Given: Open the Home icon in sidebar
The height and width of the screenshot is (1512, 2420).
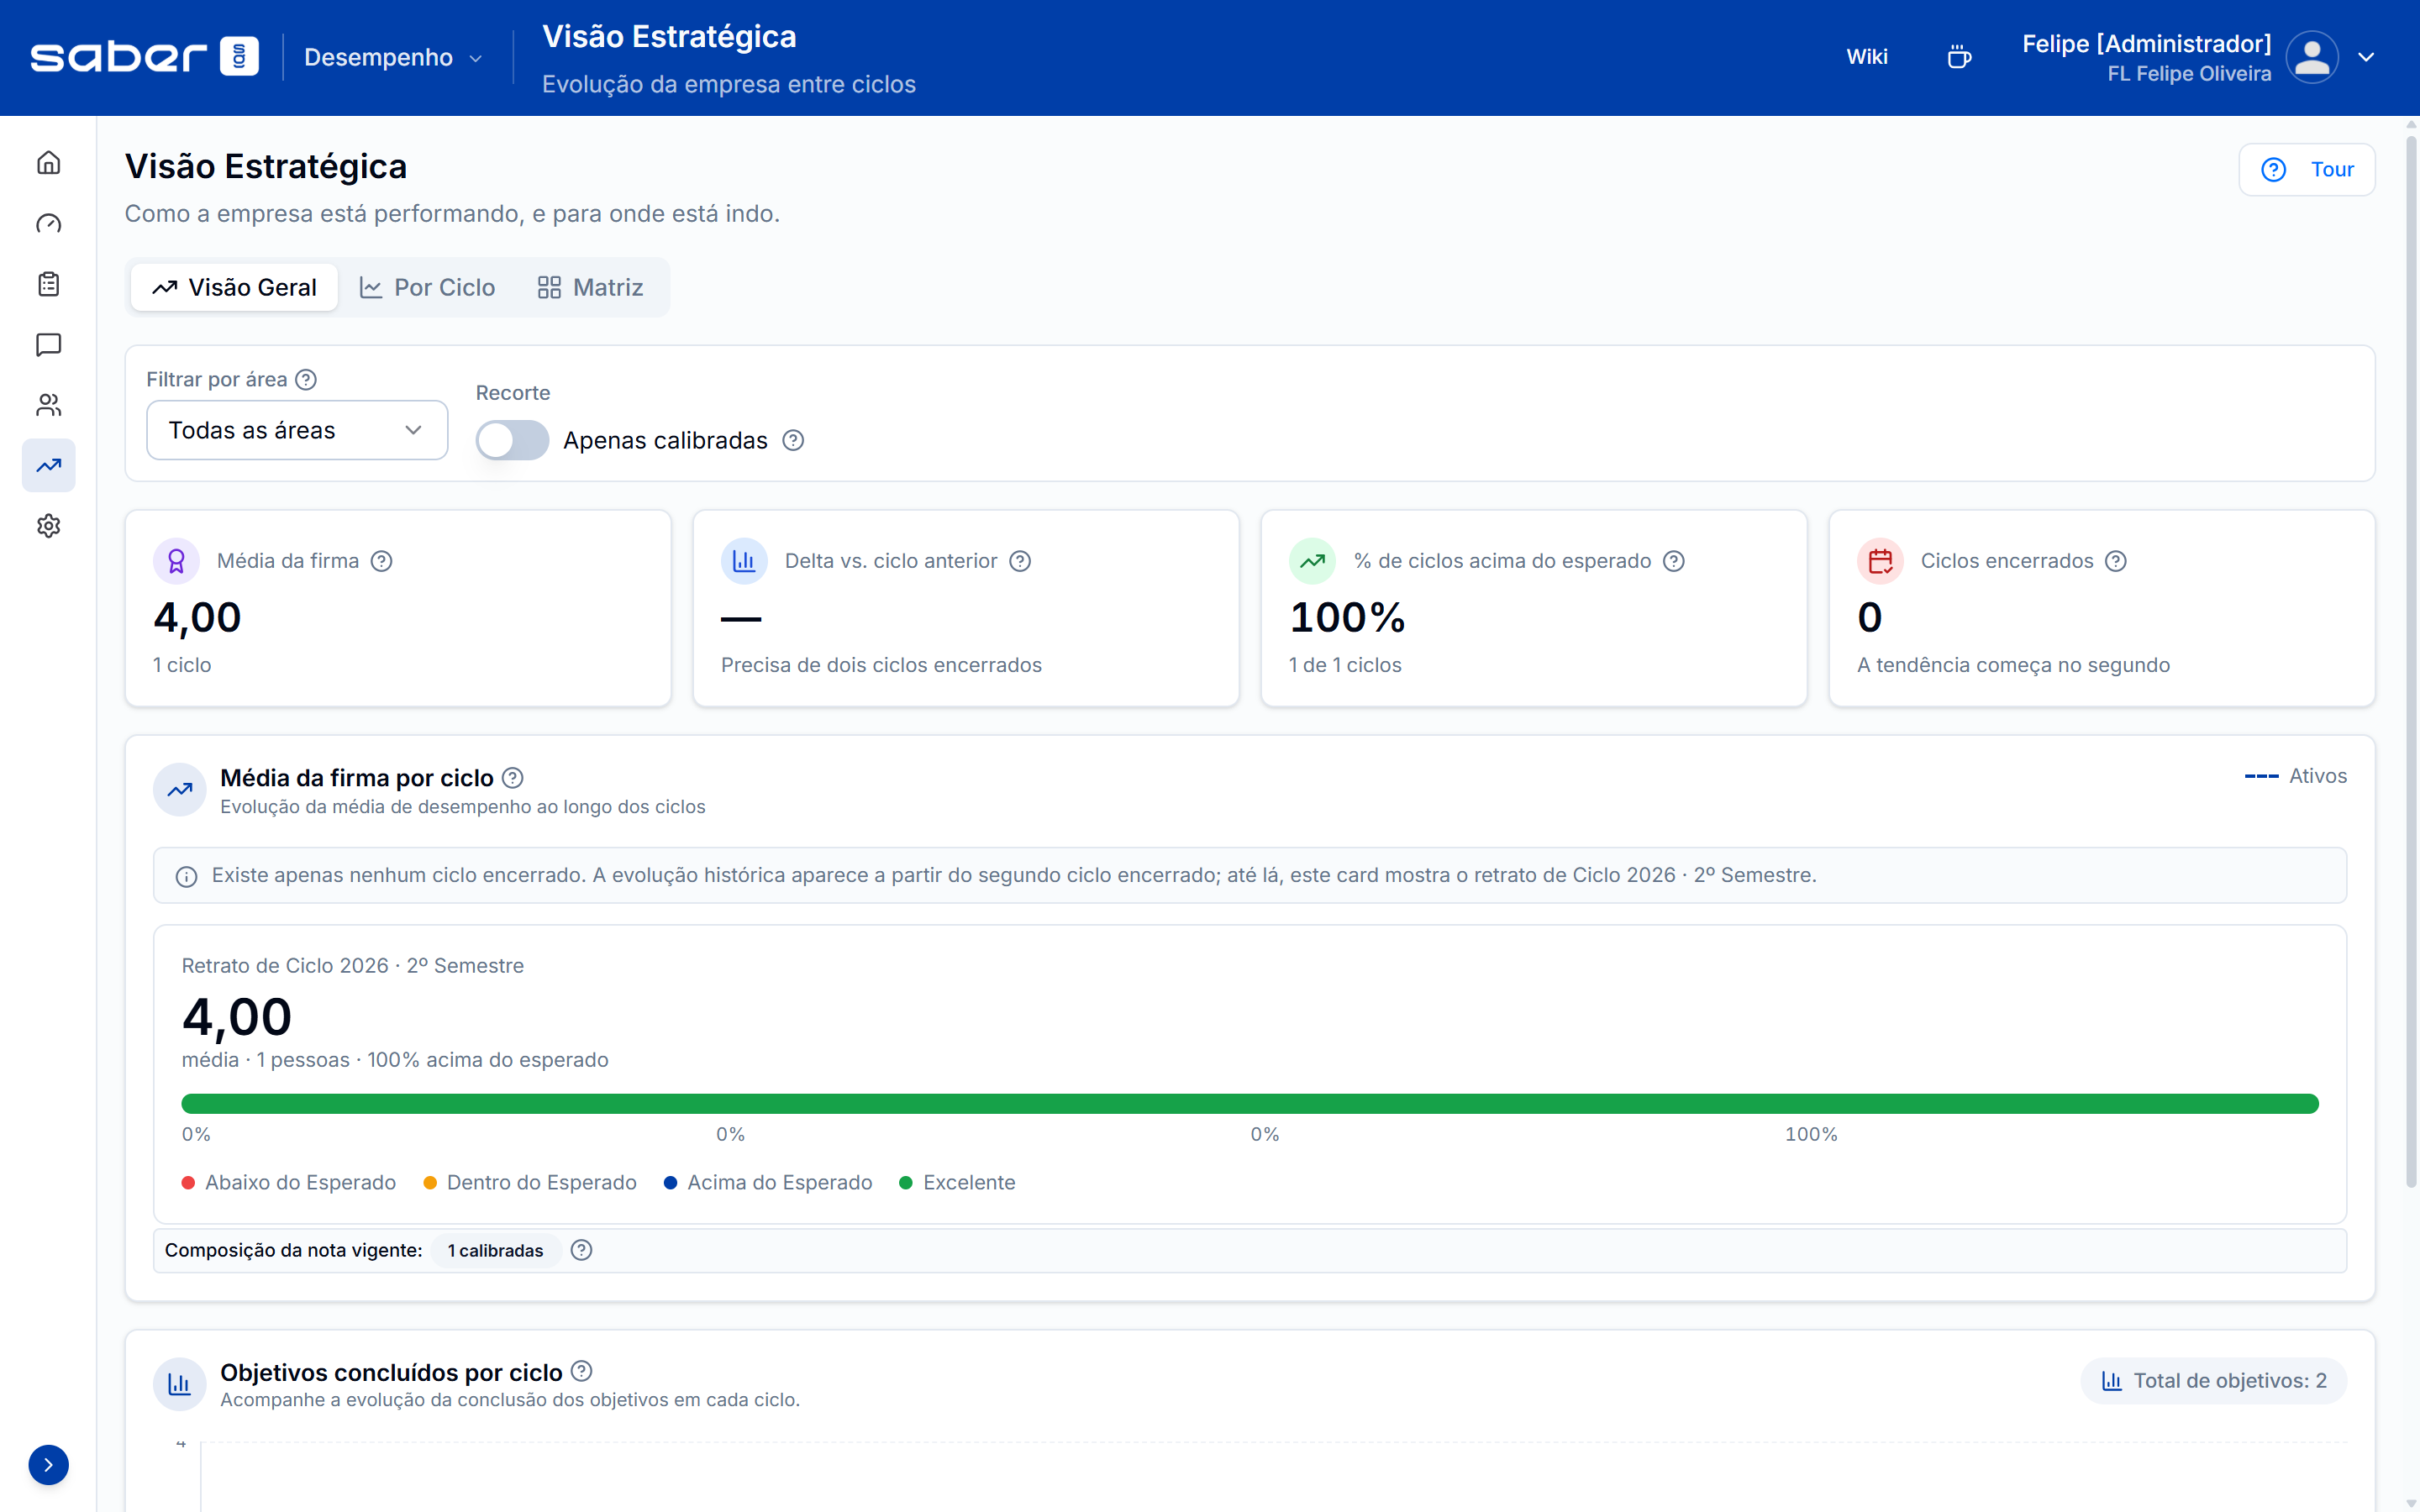Looking at the screenshot, I should pyautogui.click(x=48, y=163).
